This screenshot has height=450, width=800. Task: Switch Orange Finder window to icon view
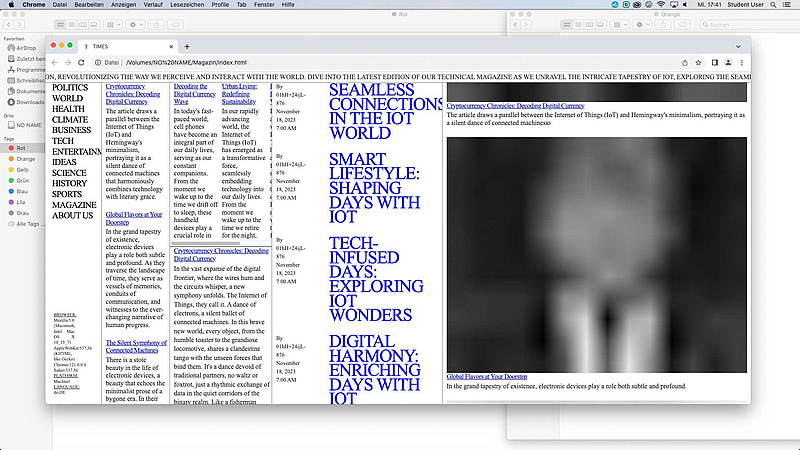pyautogui.click(x=567, y=24)
